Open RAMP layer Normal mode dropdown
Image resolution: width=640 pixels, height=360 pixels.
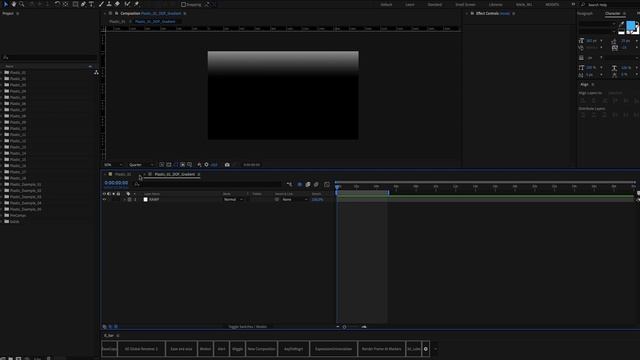tap(233, 200)
